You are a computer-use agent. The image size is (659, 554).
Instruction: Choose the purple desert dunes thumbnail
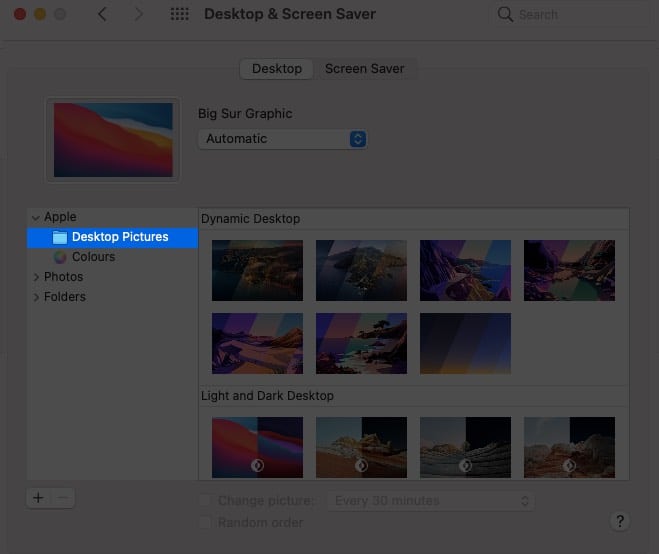pos(257,343)
